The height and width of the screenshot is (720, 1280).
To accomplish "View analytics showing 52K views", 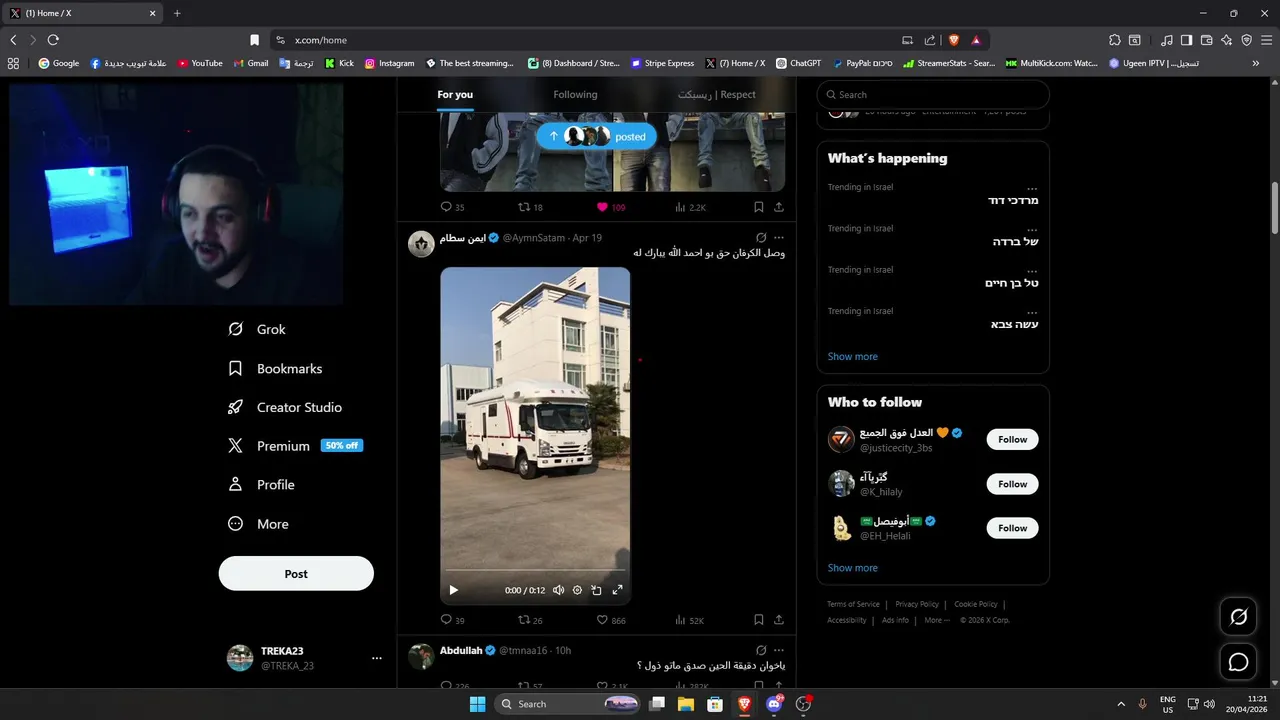I will 690,620.
